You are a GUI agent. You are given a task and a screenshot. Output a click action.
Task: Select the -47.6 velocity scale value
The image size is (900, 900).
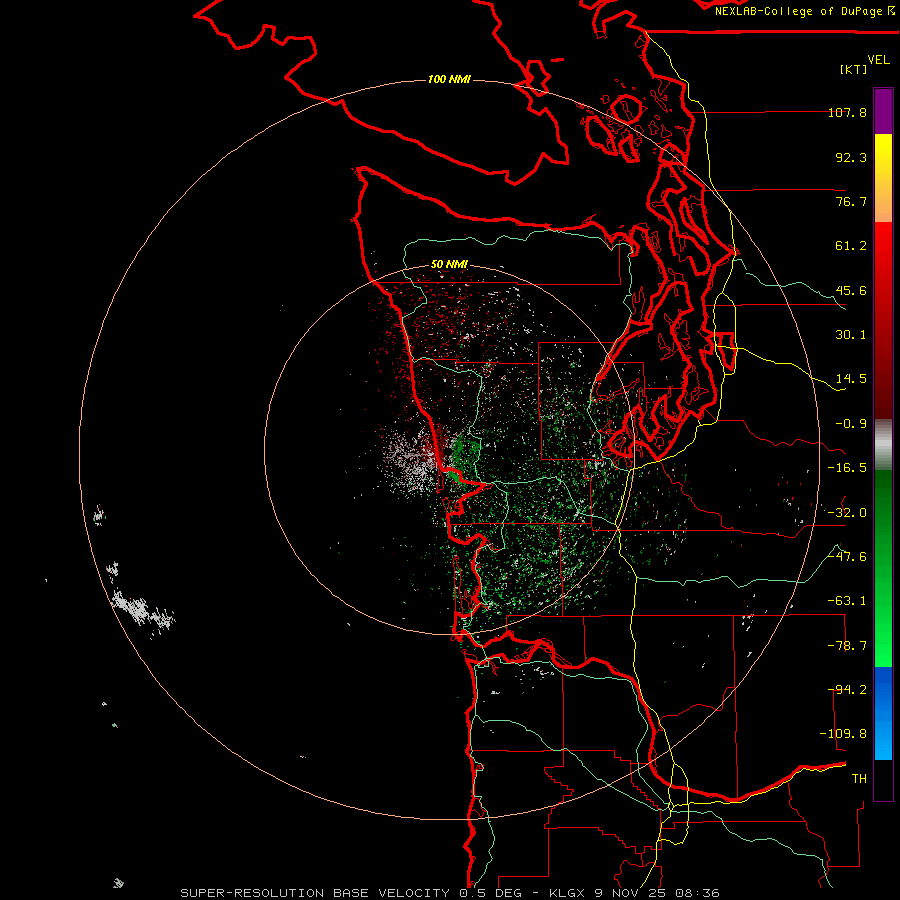click(847, 557)
